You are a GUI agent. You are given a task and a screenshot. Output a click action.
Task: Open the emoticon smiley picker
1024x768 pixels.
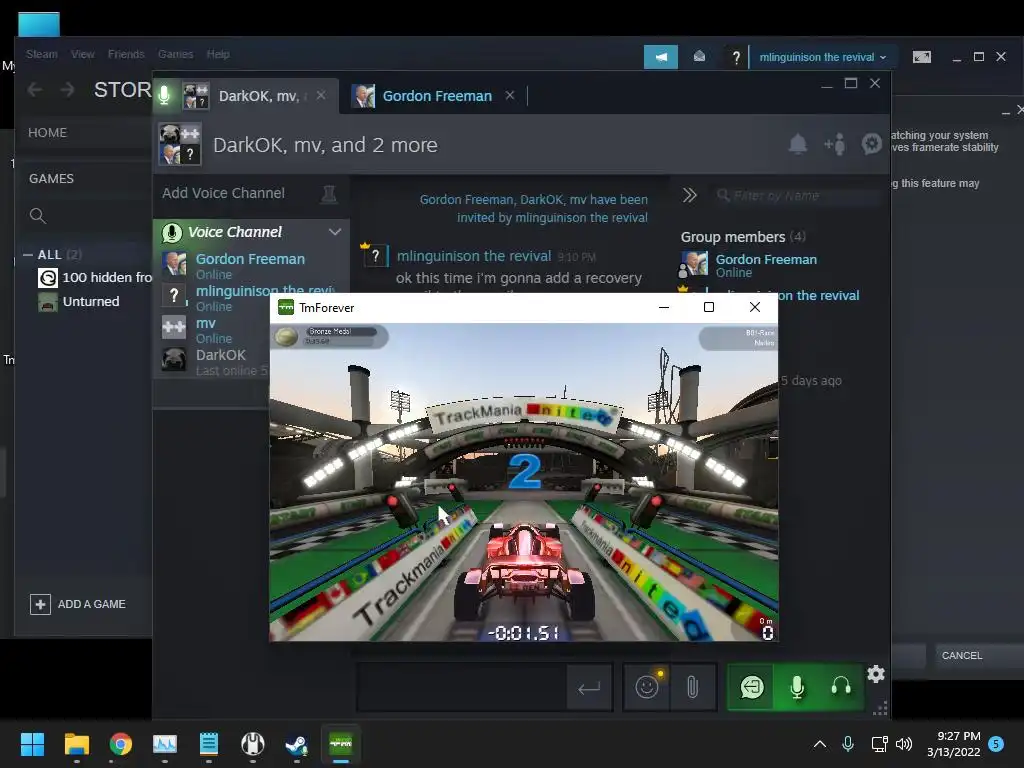pos(647,687)
